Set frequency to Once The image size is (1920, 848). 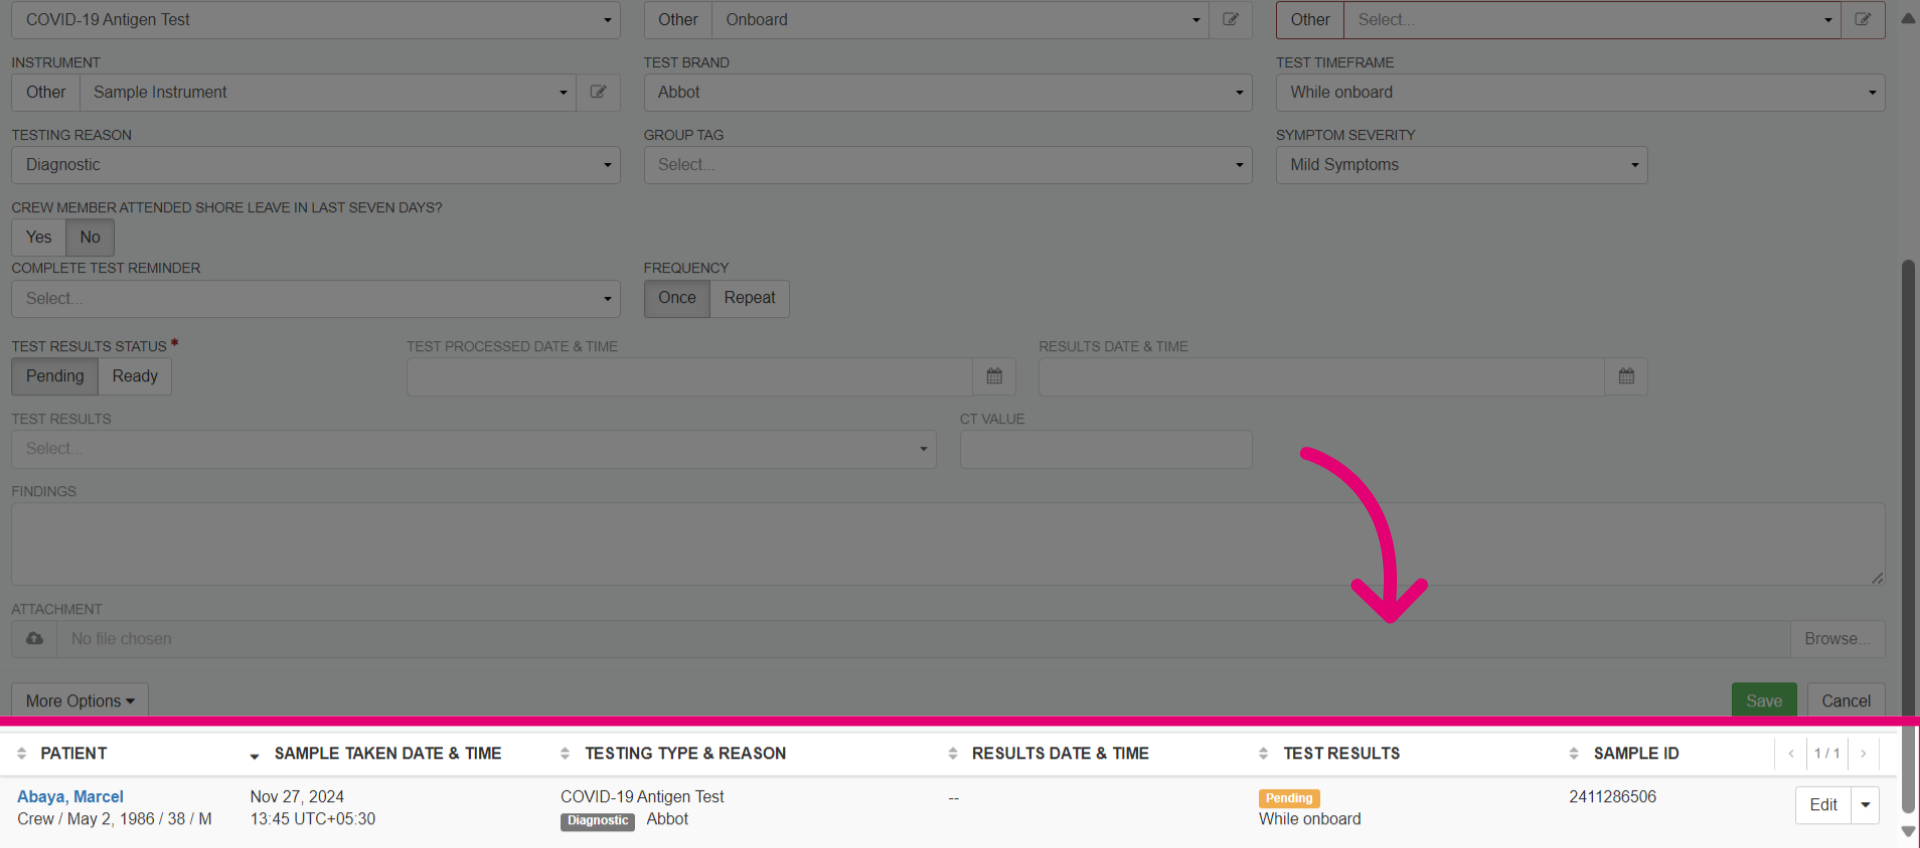pos(677,298)
